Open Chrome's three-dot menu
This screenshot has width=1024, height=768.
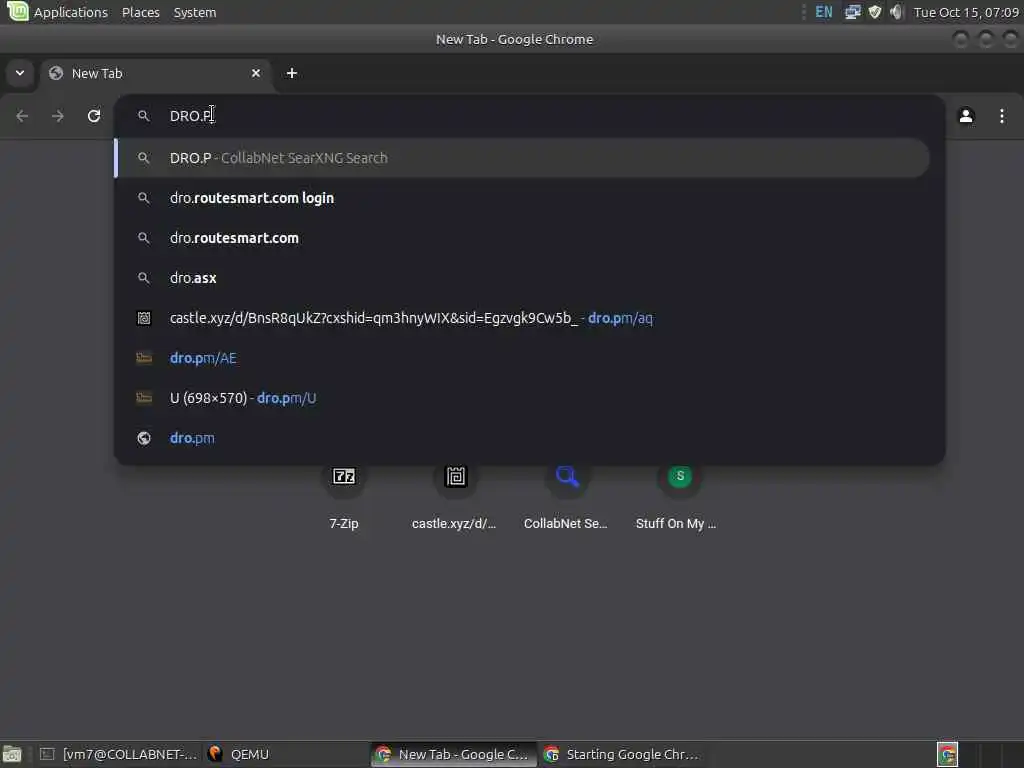(x=1002, y=116)
